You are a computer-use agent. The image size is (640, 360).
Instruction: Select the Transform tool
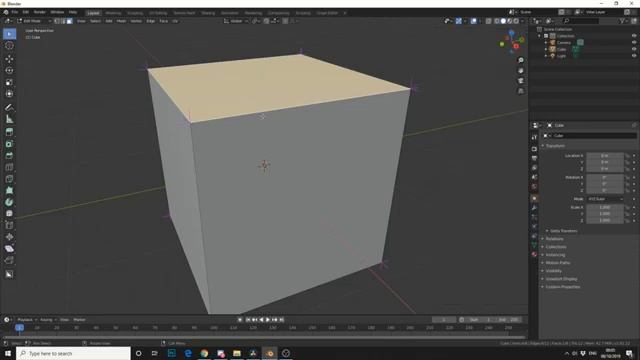click(x=9, y=94)
